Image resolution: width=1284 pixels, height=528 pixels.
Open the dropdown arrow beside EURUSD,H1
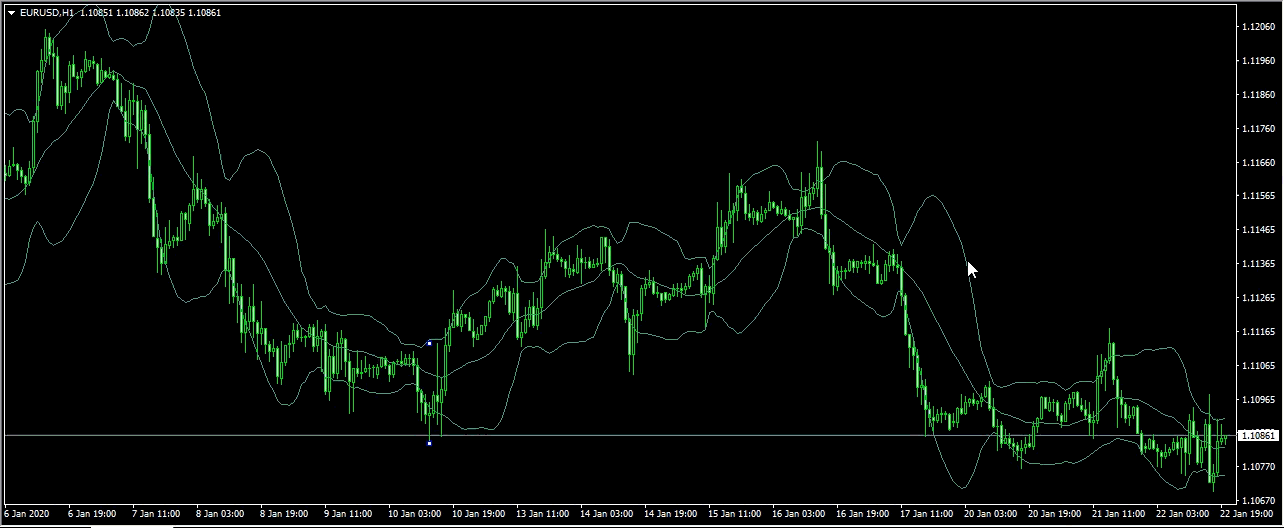(11, 13)
